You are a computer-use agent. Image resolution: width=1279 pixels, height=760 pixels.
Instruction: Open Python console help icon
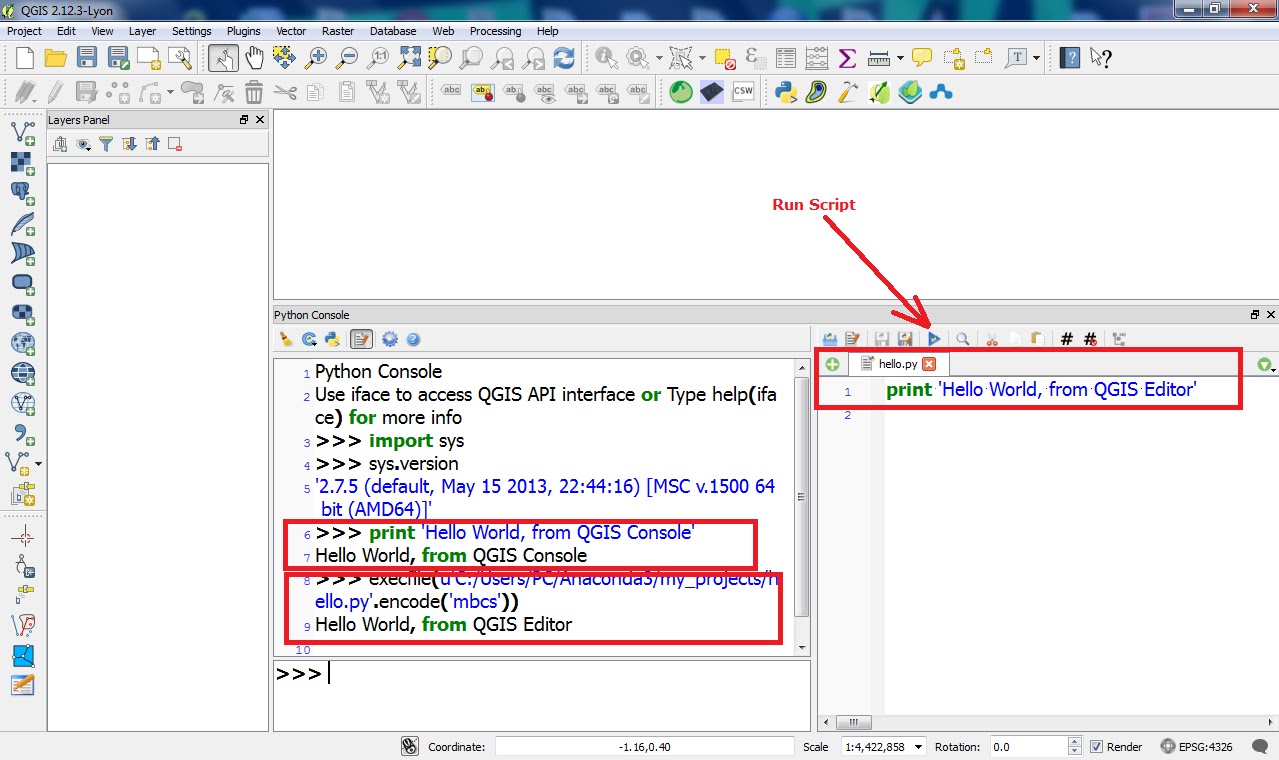tap(413, 339)
